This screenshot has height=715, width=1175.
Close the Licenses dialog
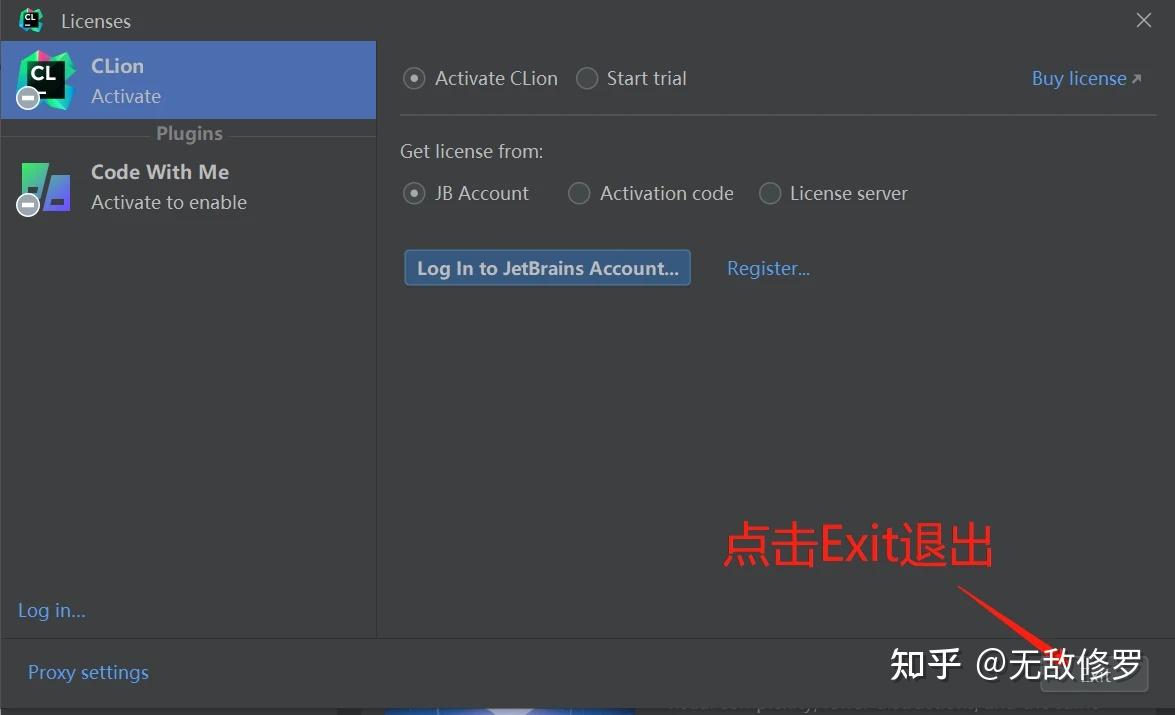pyautogui.click(x=1143, y=20)
